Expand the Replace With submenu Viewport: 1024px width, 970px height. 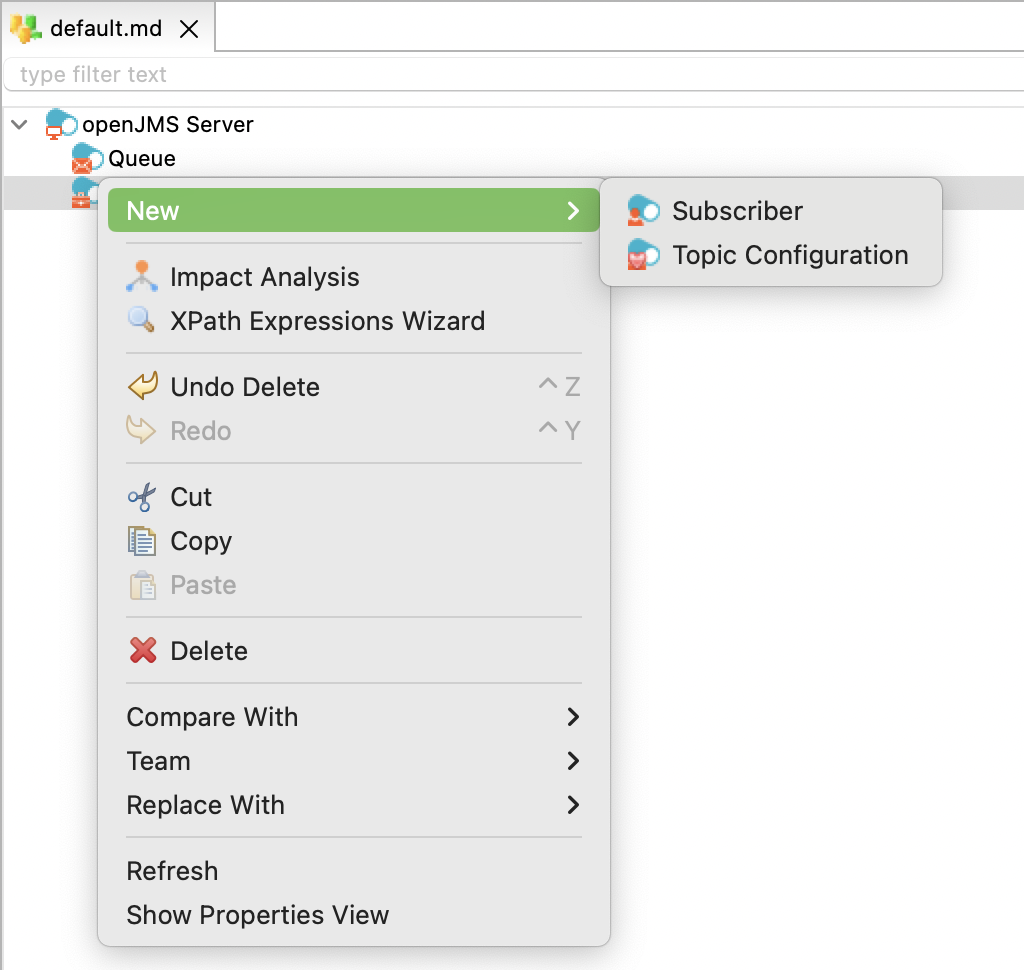click(x=573, y=805)
